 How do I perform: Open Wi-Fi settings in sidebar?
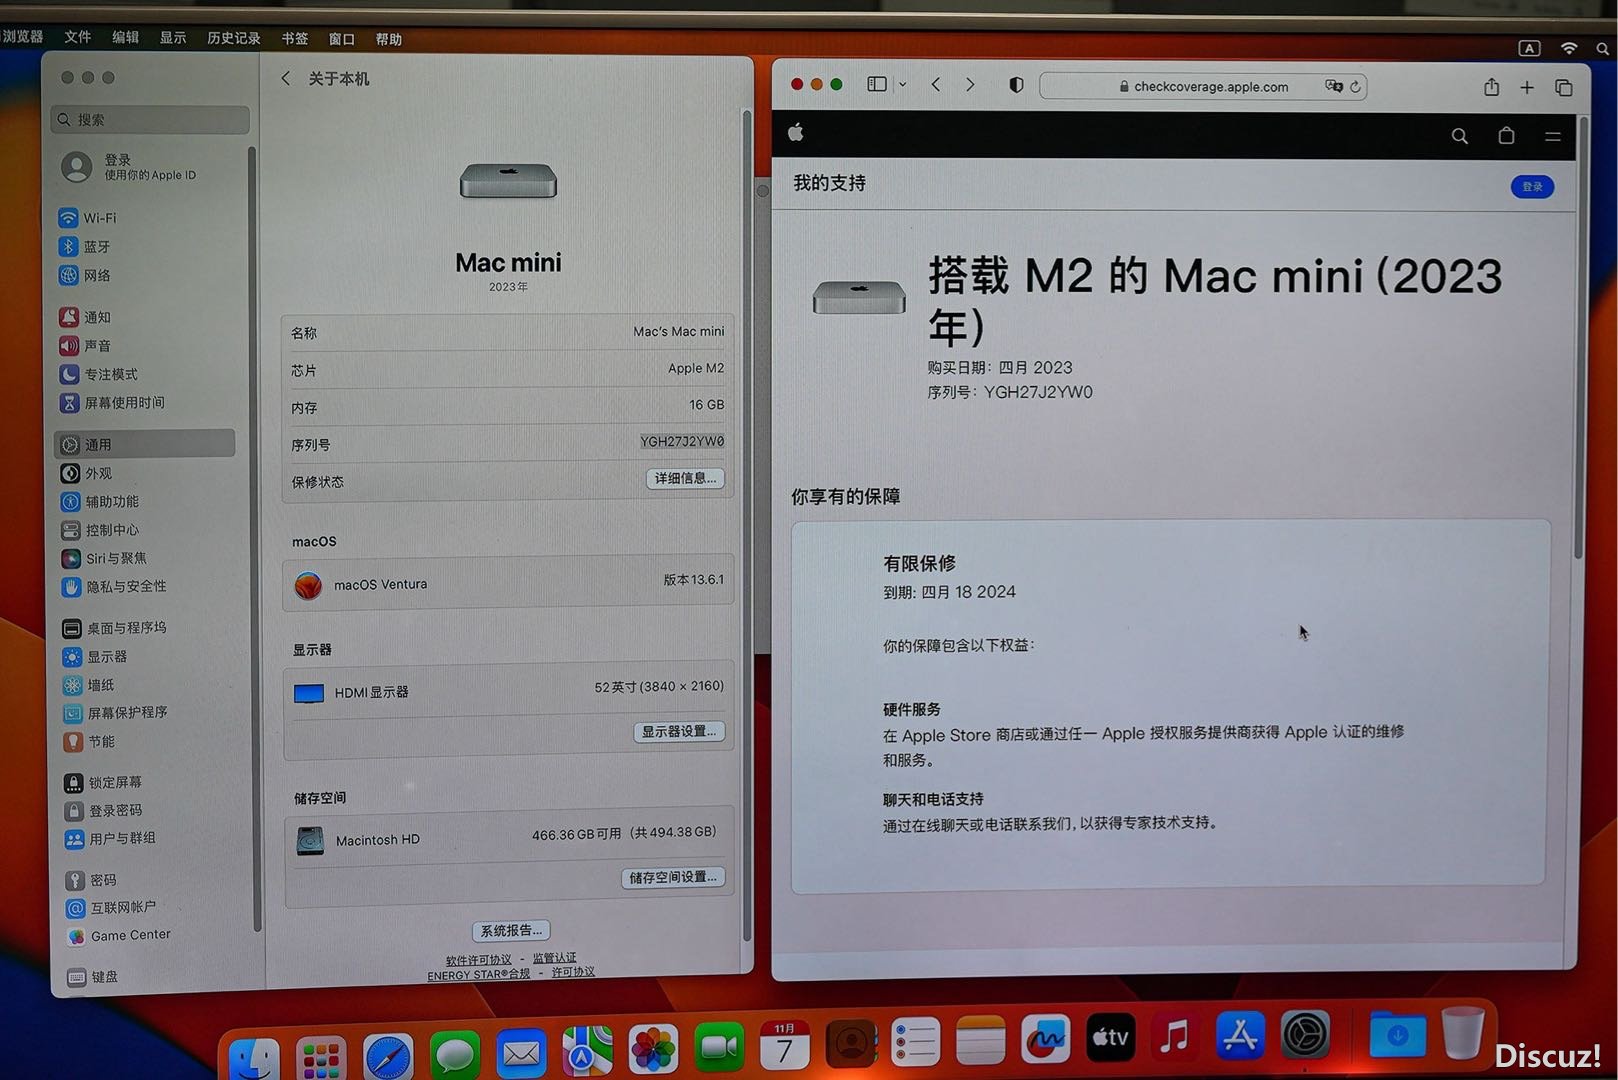[89, 217]
